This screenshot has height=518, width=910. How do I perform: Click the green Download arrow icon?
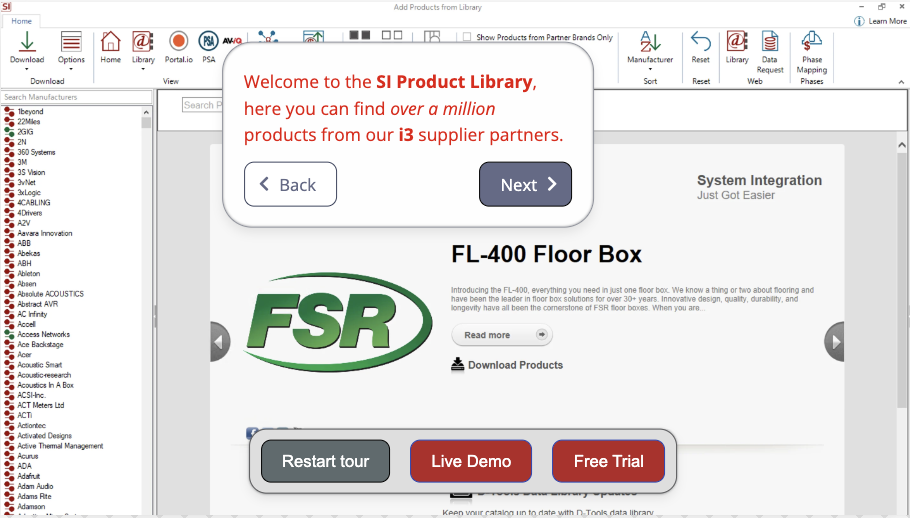(27, 41)
